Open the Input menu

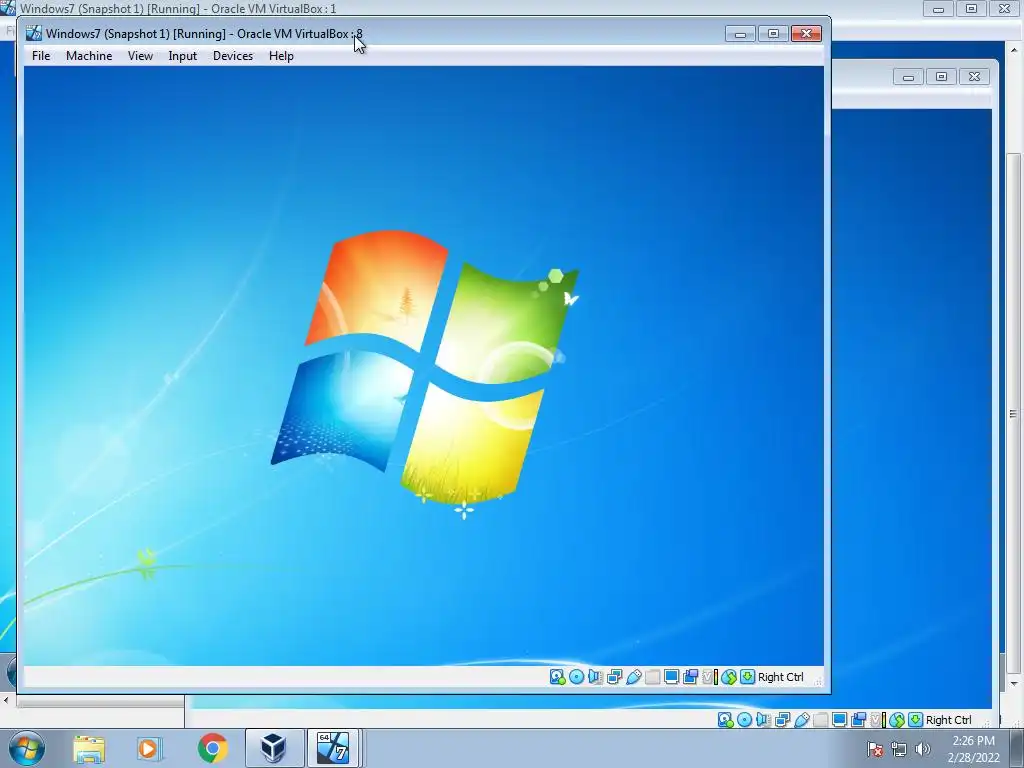[182, 56]
